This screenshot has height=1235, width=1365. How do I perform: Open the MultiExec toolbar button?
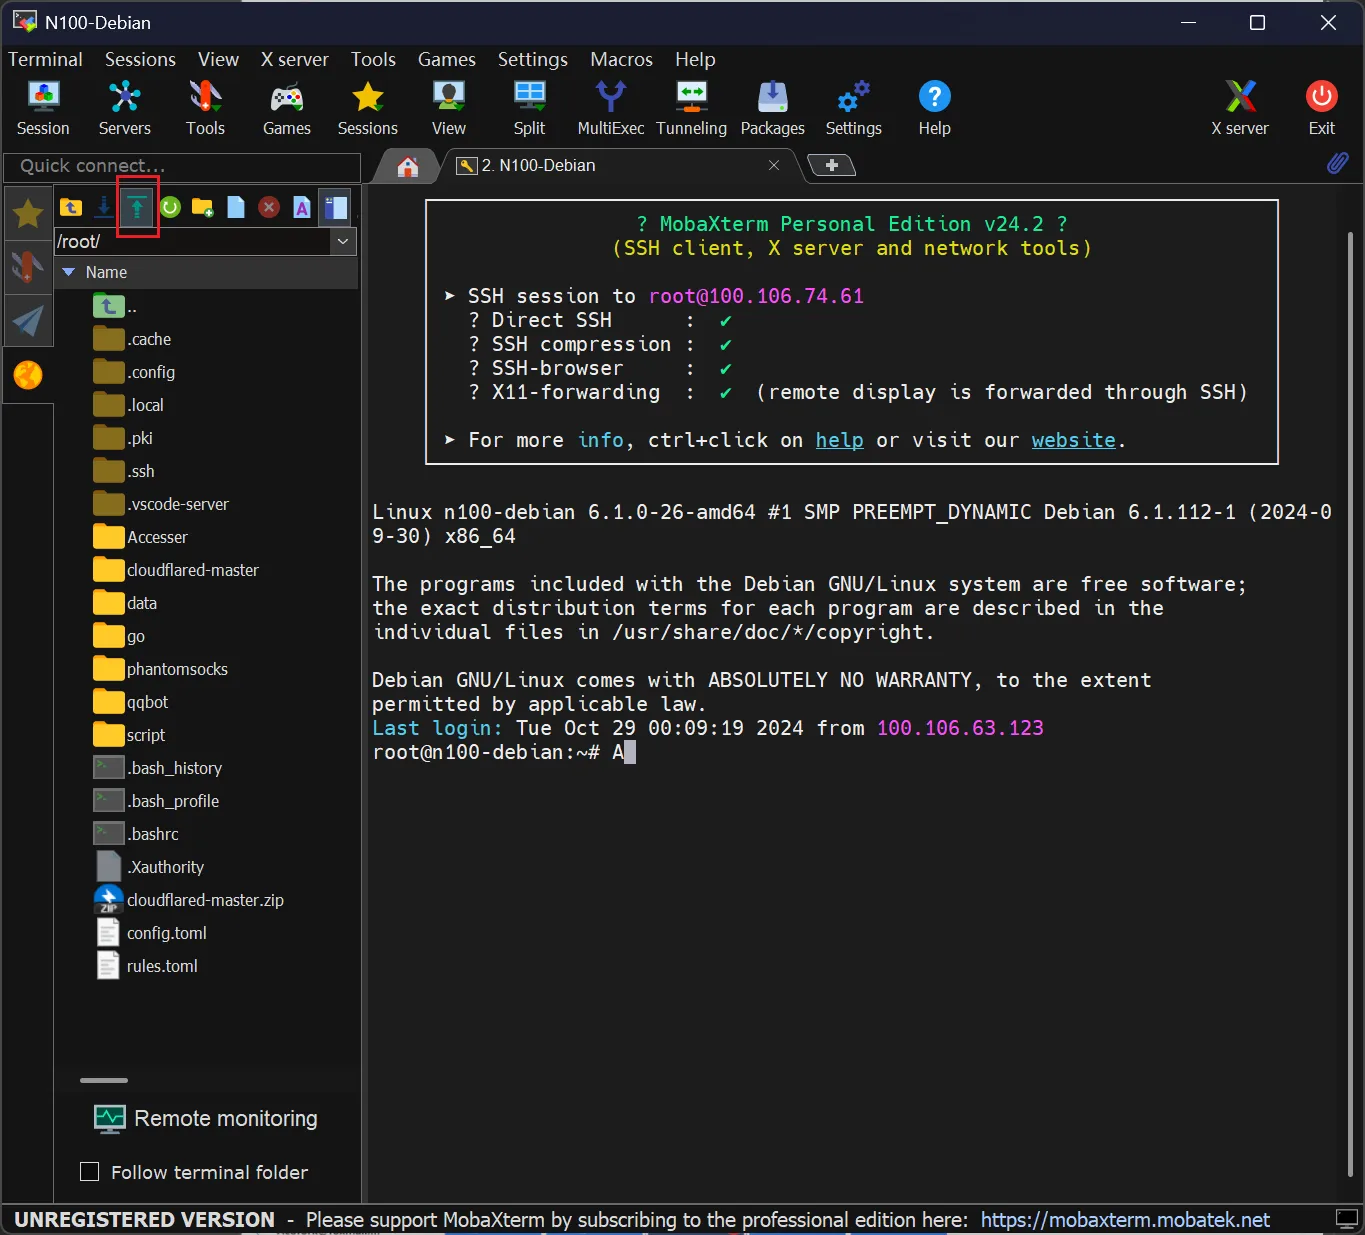click(x=610, y=108)
